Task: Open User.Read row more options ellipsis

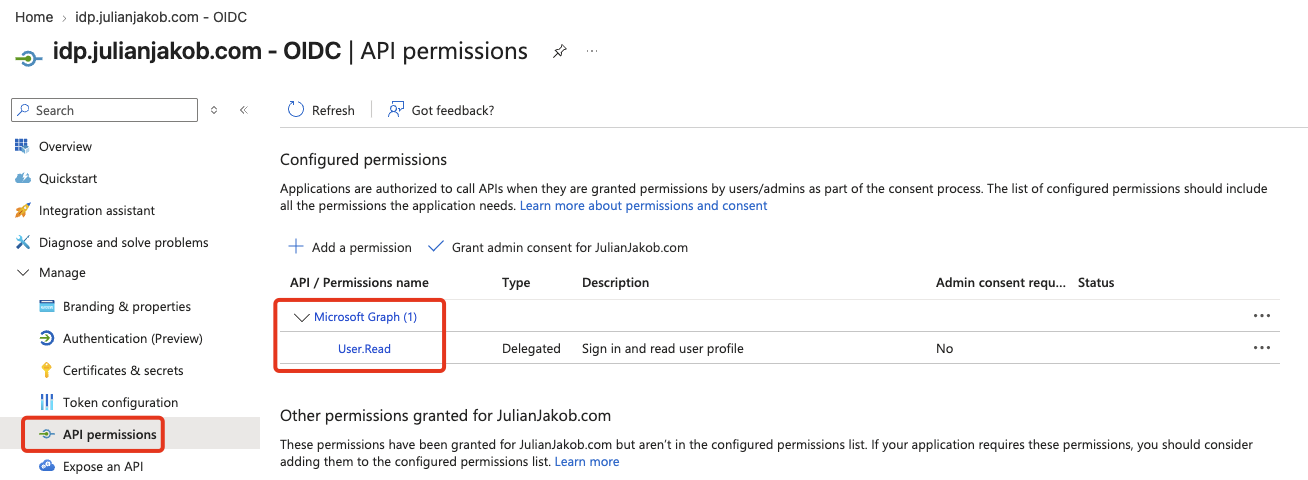Action: tap(1262, 348)
